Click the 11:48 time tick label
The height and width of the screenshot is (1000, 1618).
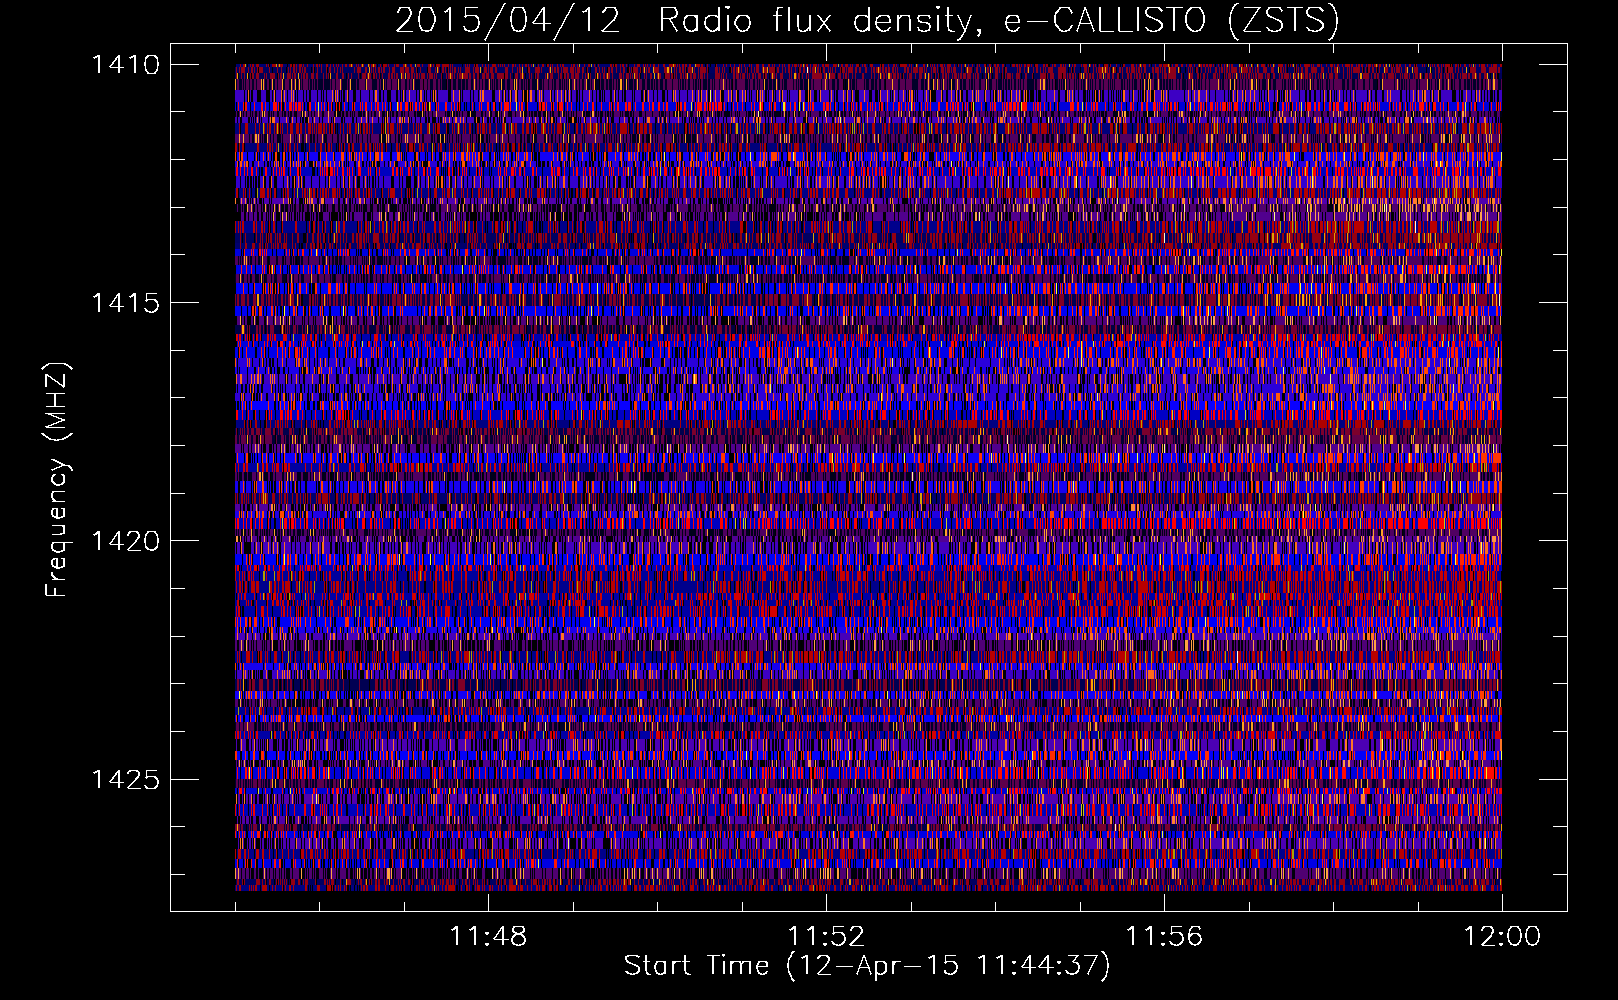(488, 937)
